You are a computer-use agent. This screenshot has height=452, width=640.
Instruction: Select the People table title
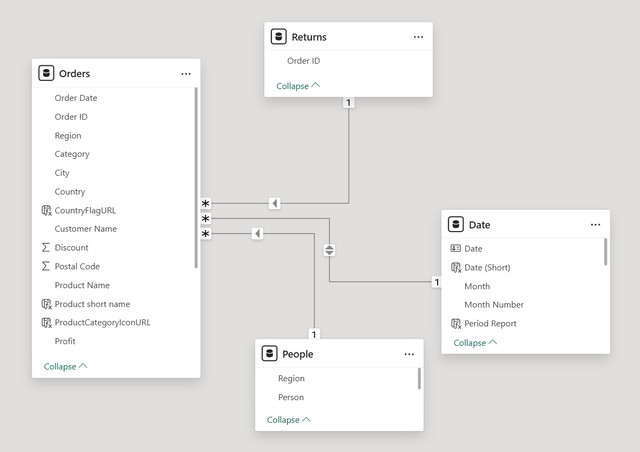click(x=298, y=354)
